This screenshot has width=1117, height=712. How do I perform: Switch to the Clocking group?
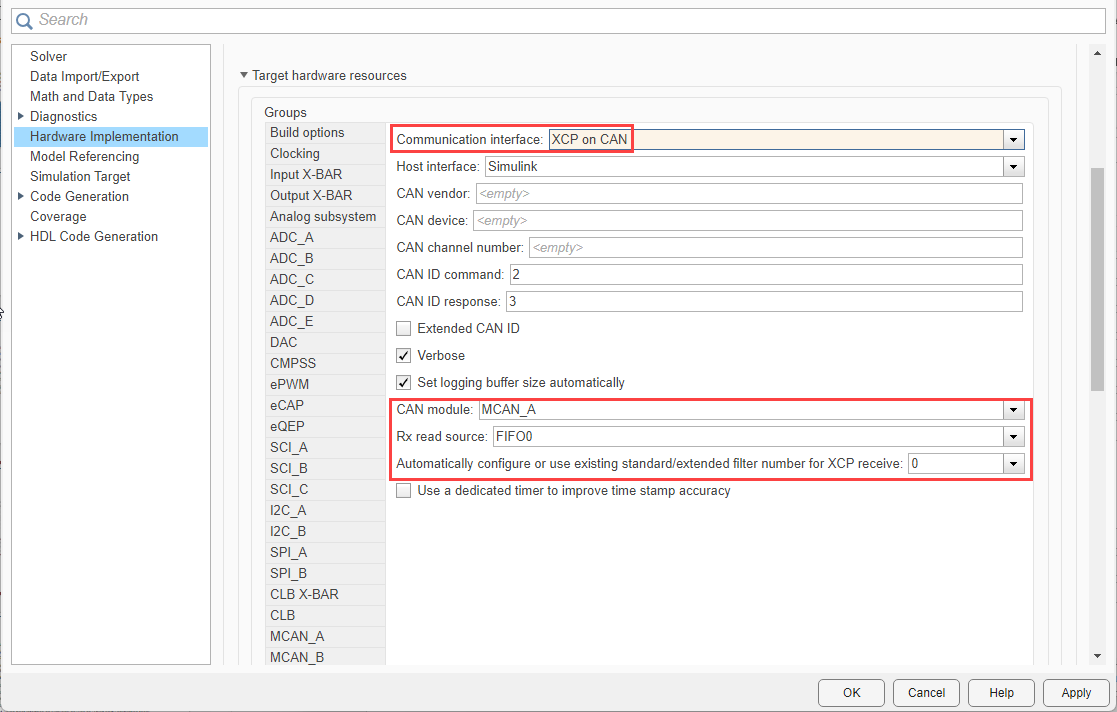294,153
